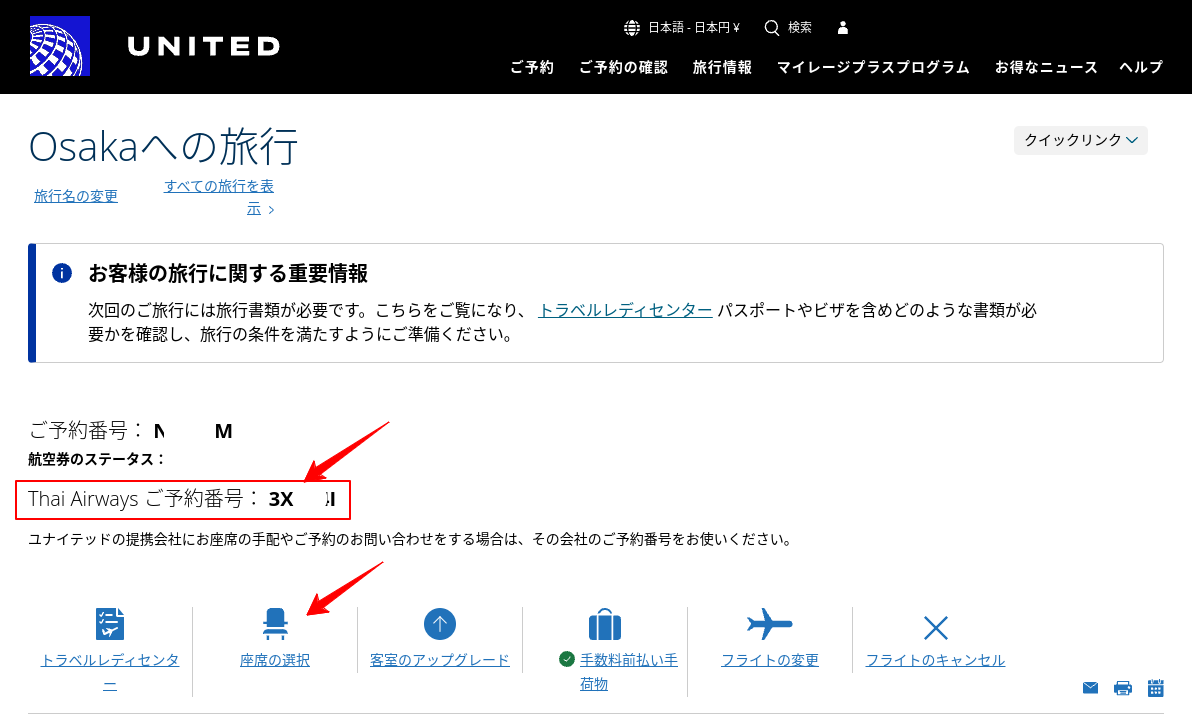Click the Travel Ready Center document icon
This screenshot has height=727, width=1192.
pyautogui.click(x=110, y=624)
